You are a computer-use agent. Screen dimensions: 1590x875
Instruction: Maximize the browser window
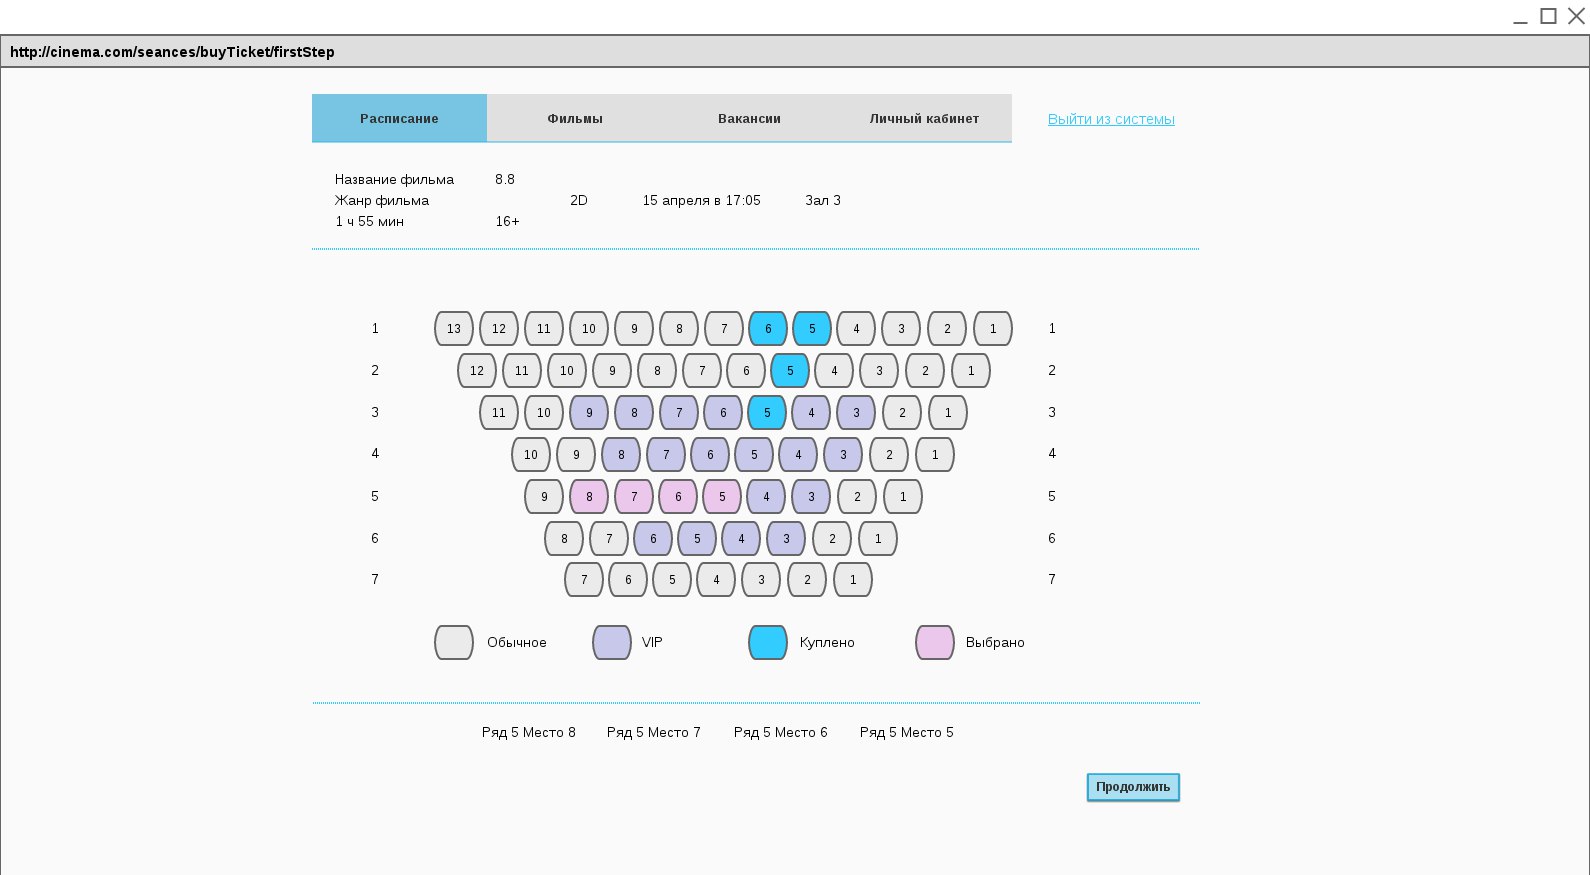(1548, 15)
